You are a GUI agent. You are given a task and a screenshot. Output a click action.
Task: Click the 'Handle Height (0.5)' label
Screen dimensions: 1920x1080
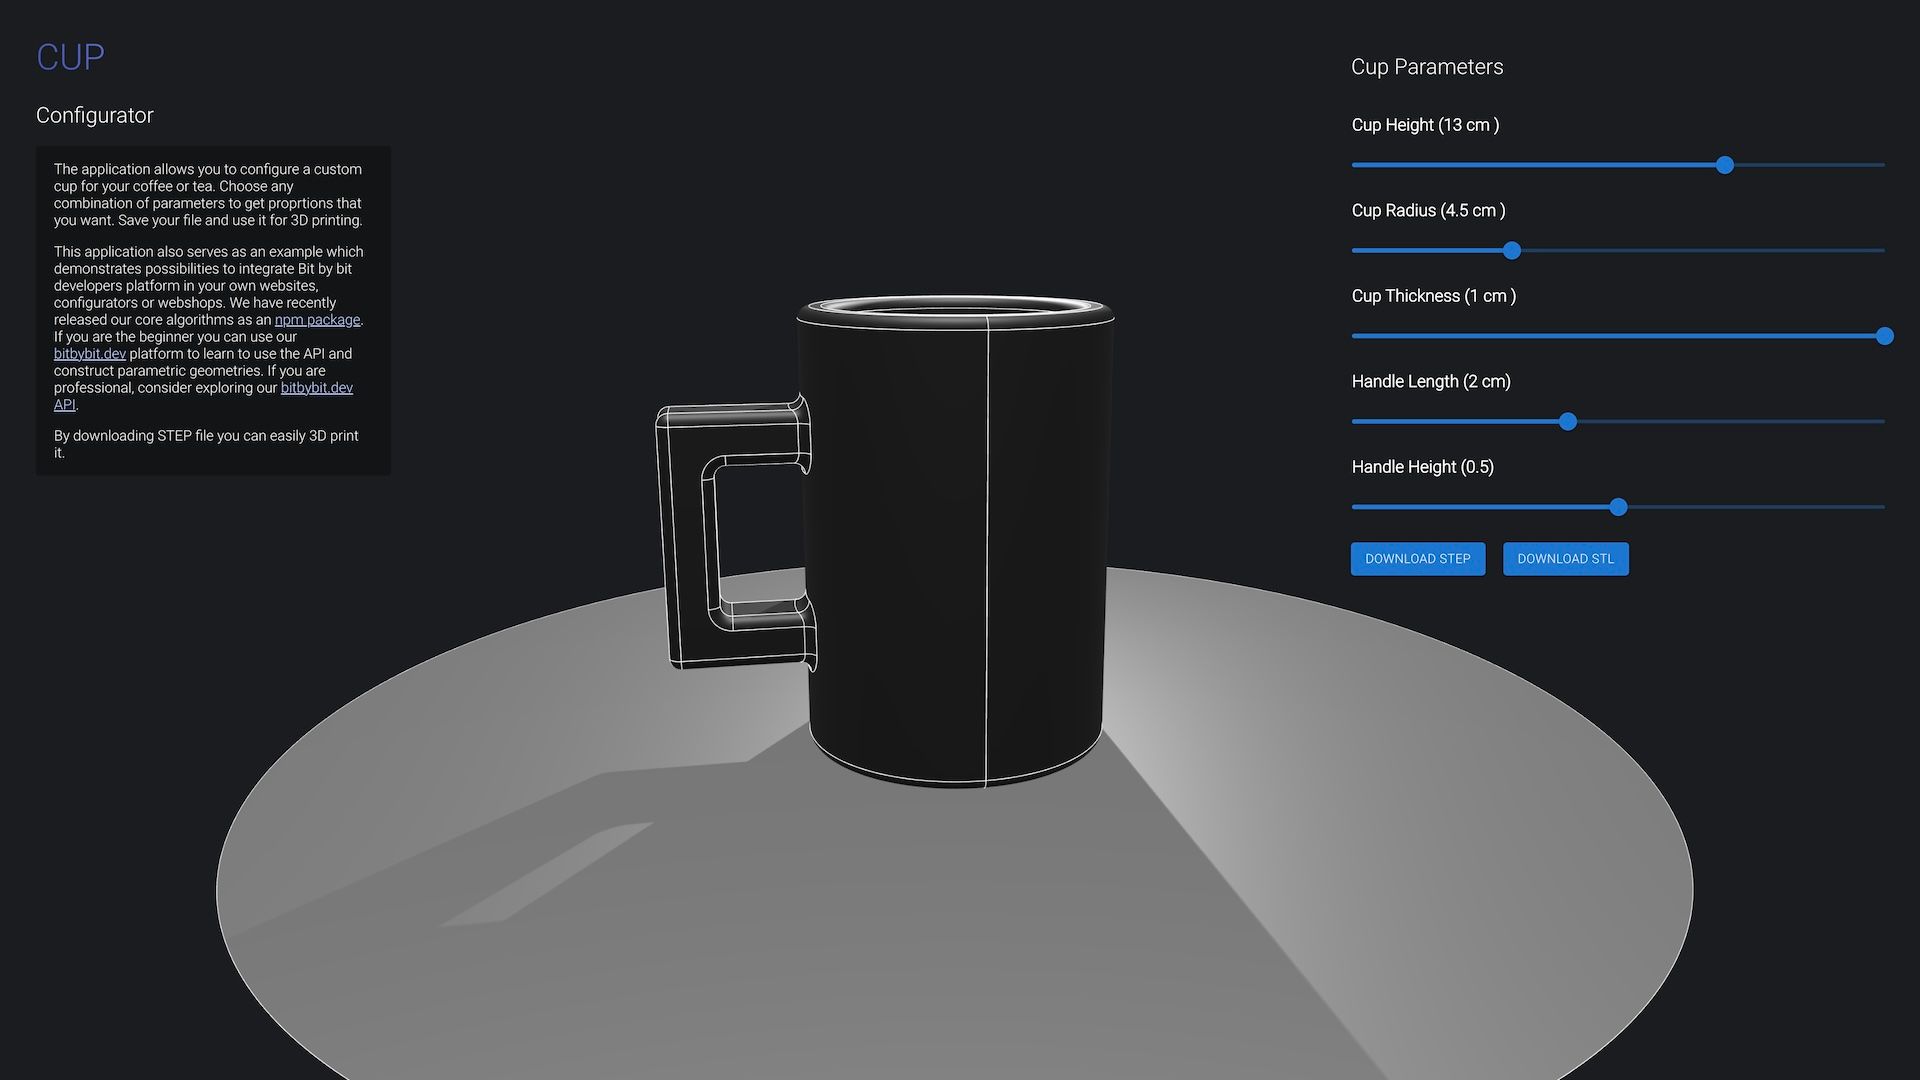tap(1422, 467)
